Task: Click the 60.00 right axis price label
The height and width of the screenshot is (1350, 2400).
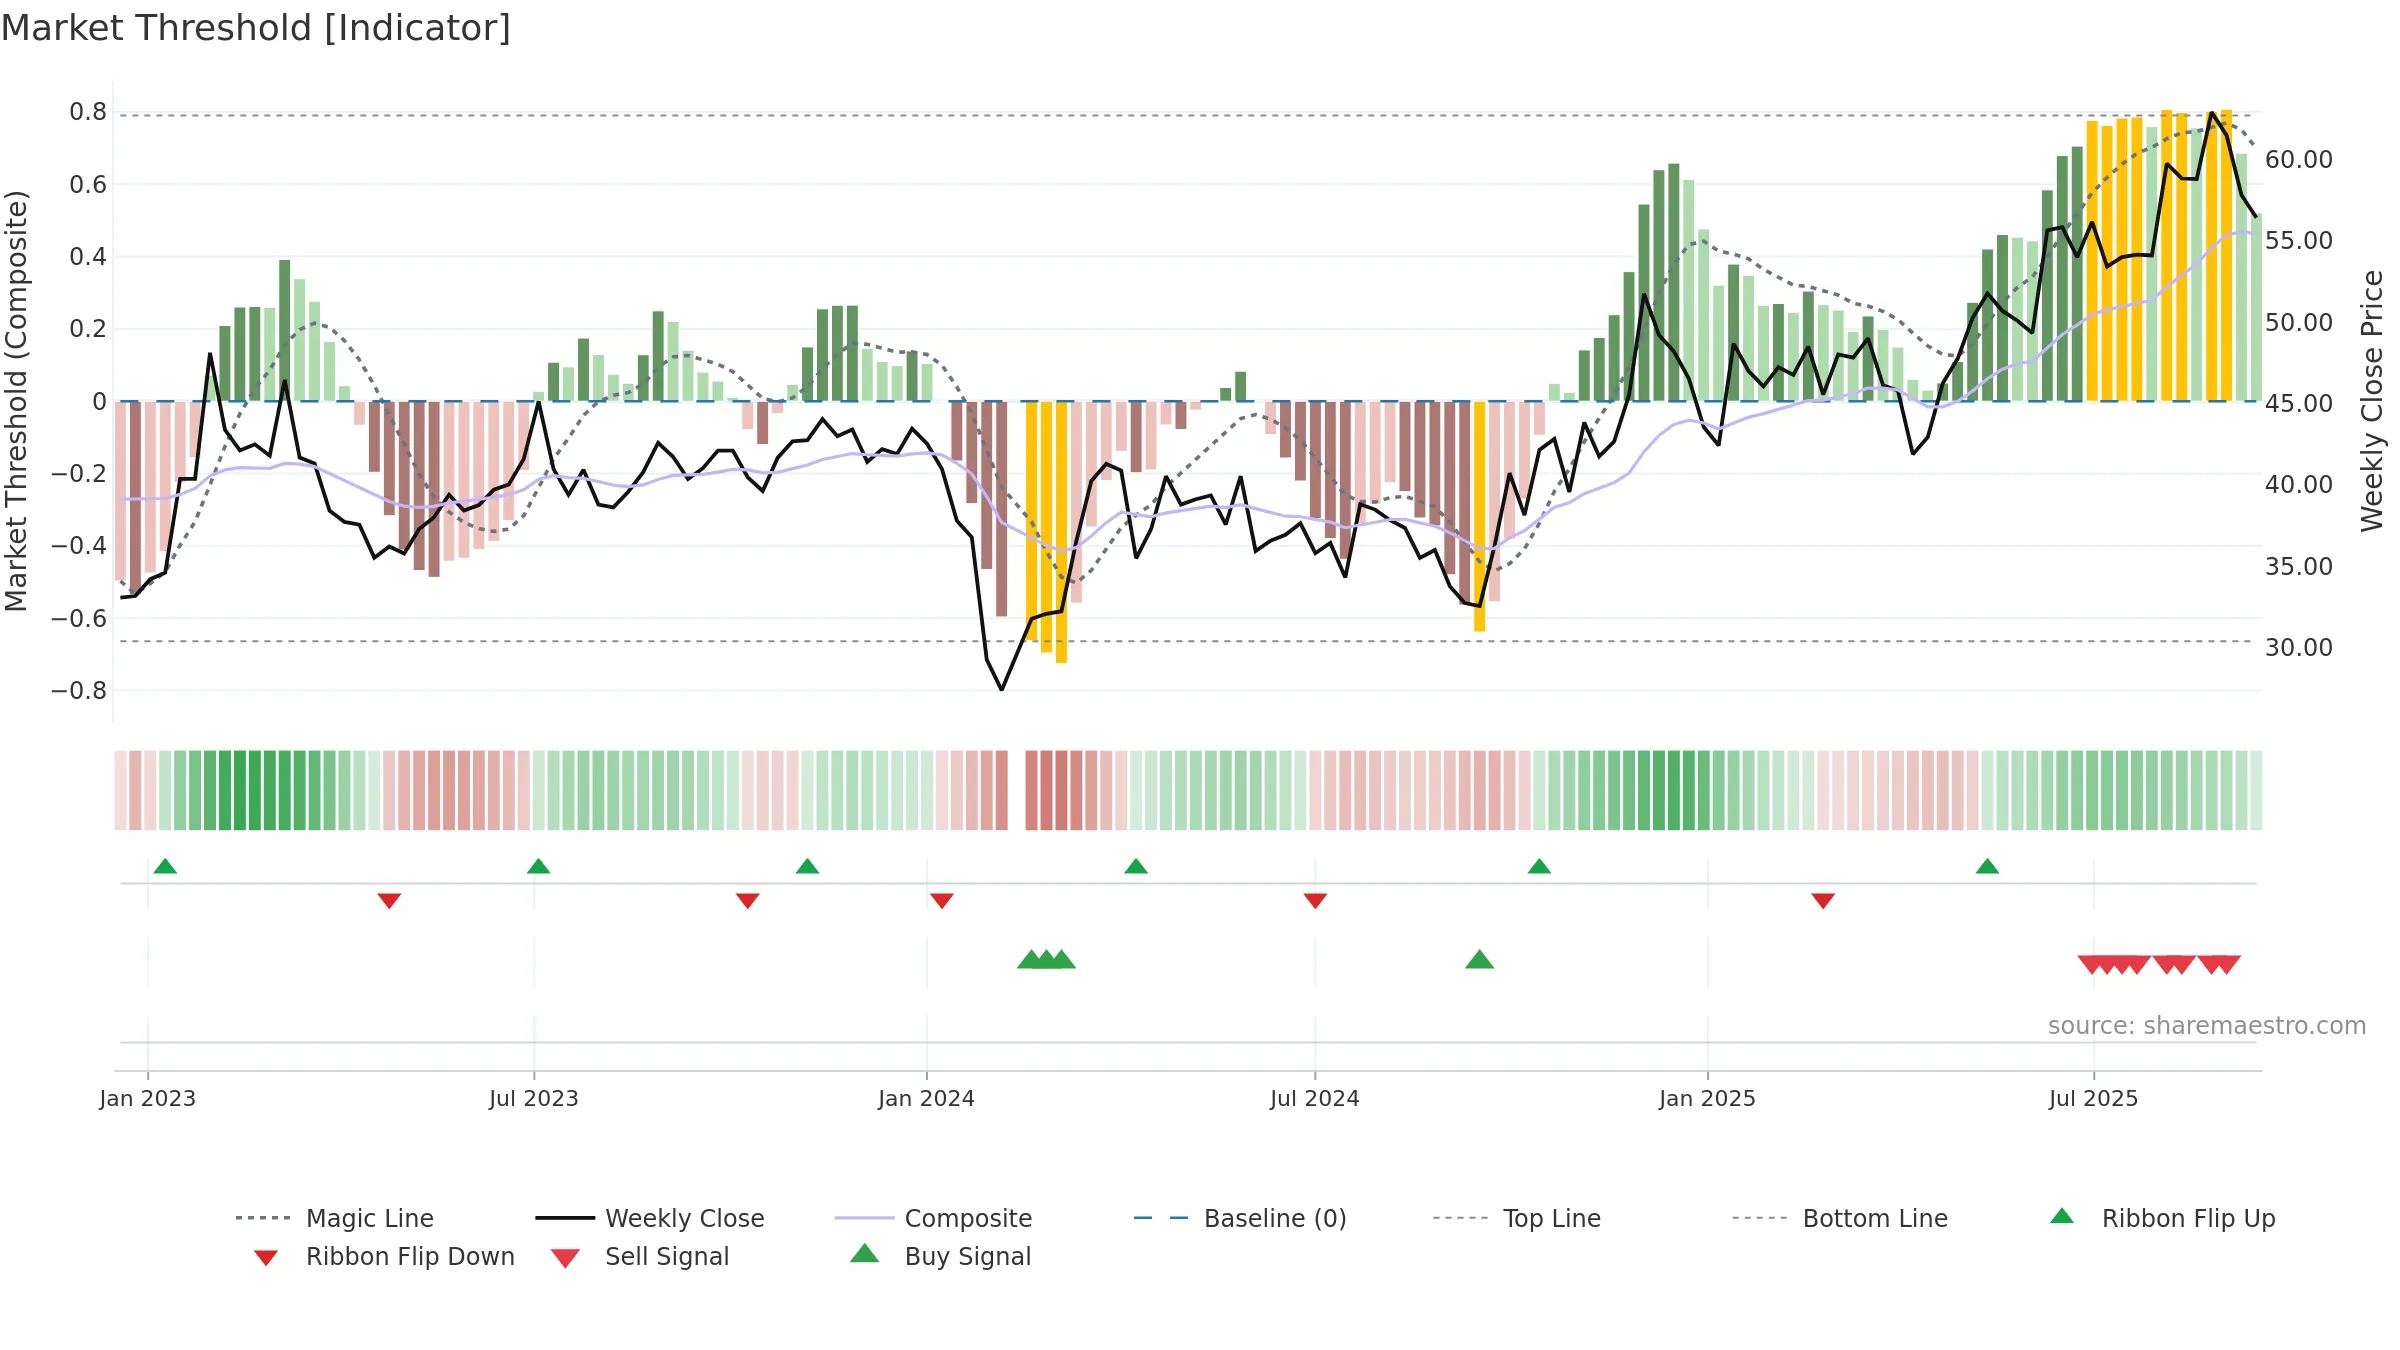Action: pos(2299,160)
